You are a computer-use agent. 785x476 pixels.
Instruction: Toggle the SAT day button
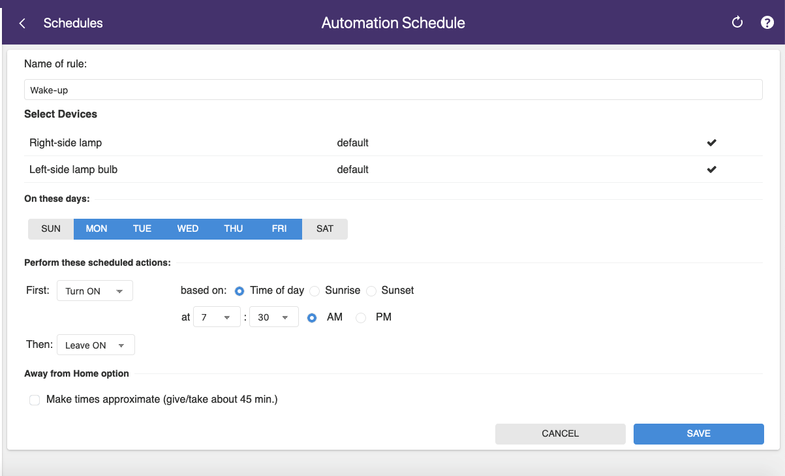(x=325, y=229)
